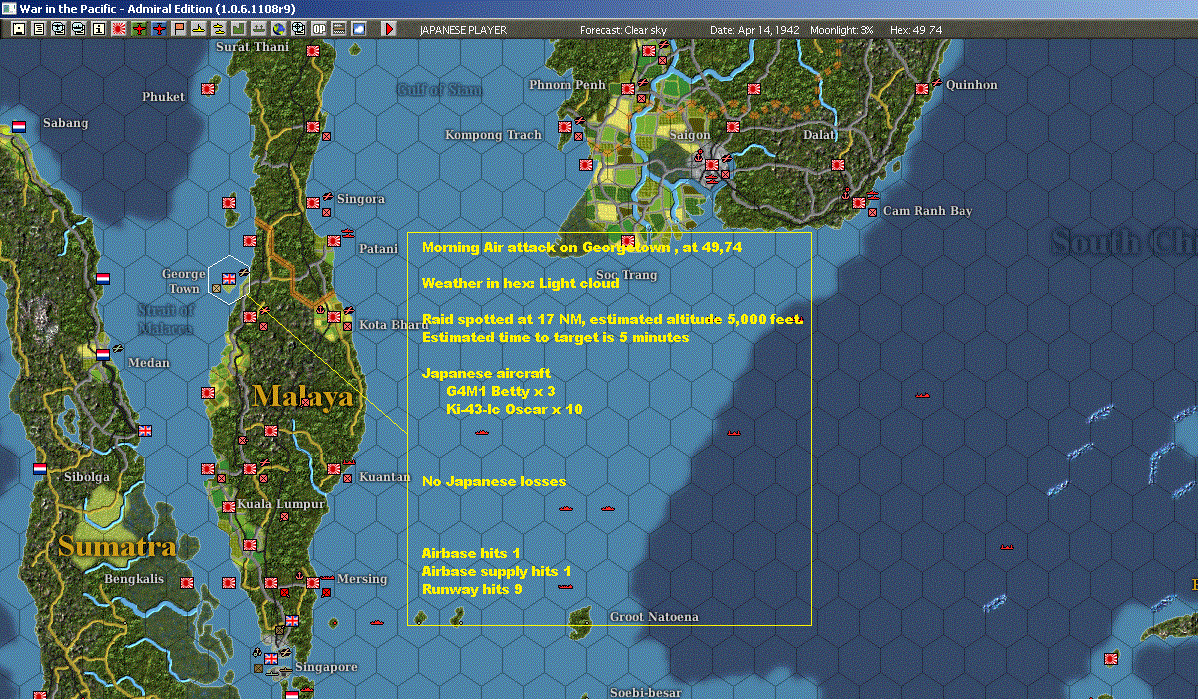
Task: Select the Japanese base flag at Bengkalis
Action: pyautogui.click(x=186, y=583)
